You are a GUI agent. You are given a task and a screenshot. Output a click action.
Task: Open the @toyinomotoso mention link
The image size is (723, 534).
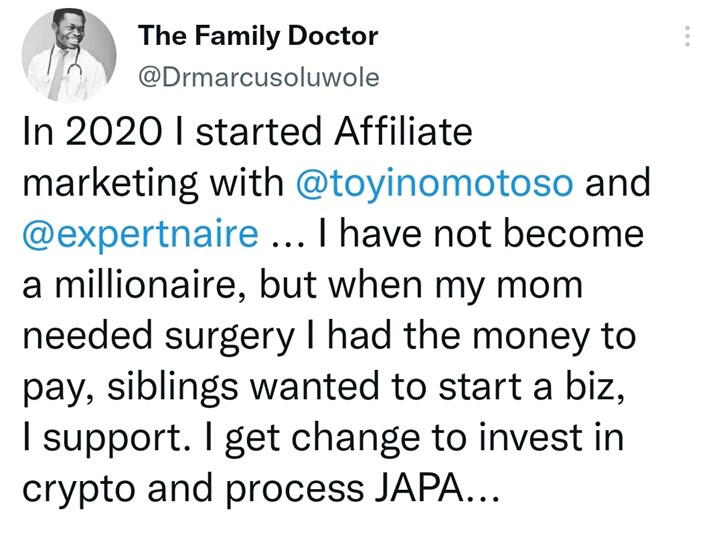[435, 185]
